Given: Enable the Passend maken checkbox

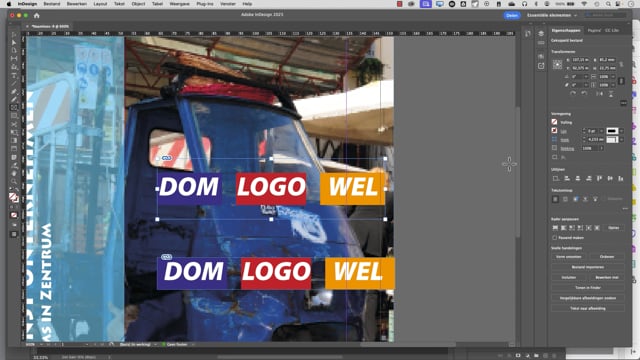Looking at the screenshot, I should click(x=555, y=238).
